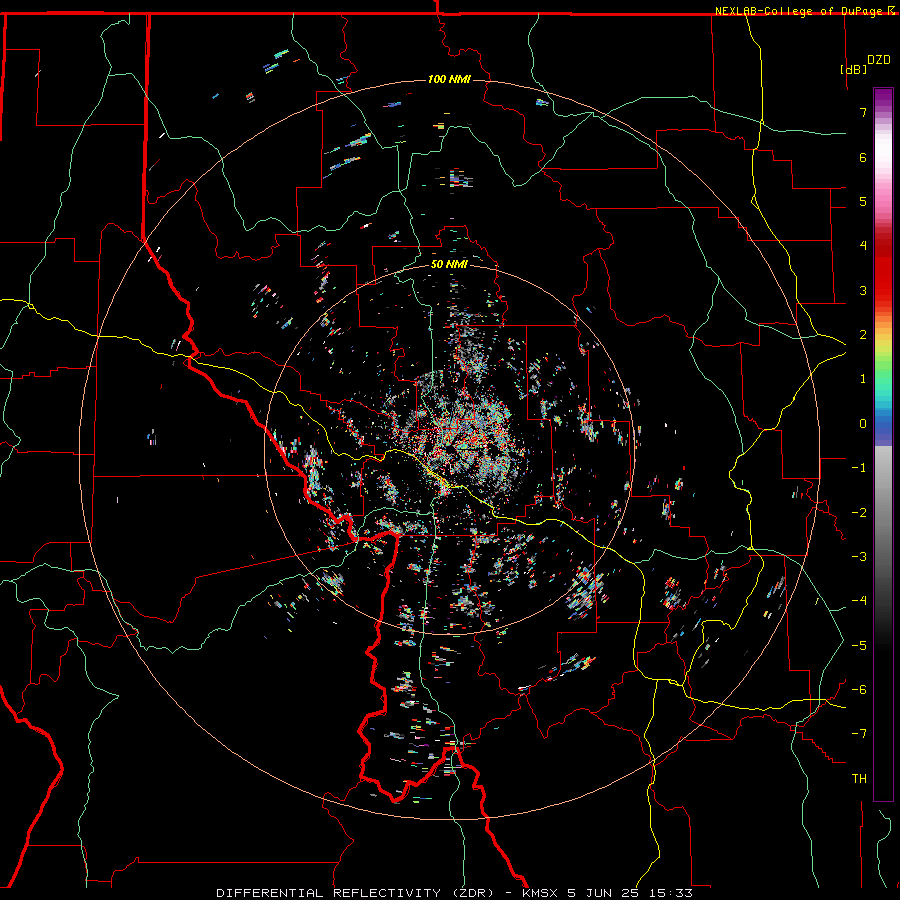Click the -6 value on the color scale

859,690
